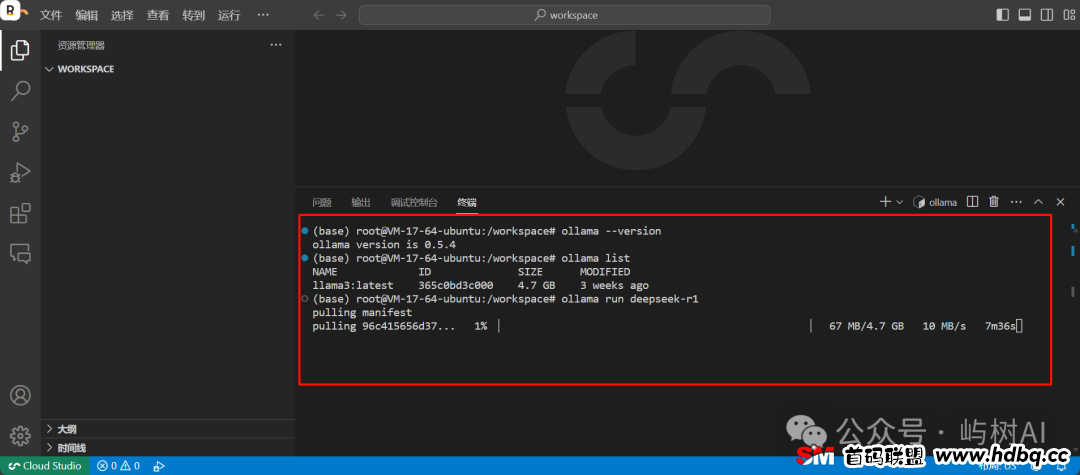Switch to the 问题 panel tab
This screenshot has height=475, width=1080.
click(x=322, y=202)
